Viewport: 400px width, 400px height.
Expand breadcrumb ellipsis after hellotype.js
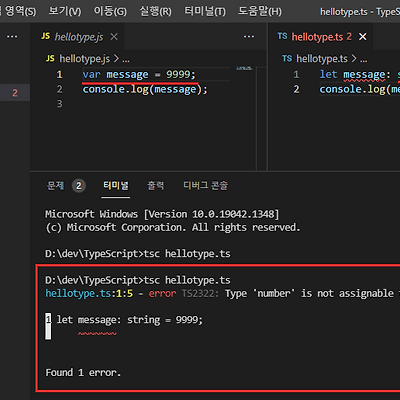pos(126,60)
